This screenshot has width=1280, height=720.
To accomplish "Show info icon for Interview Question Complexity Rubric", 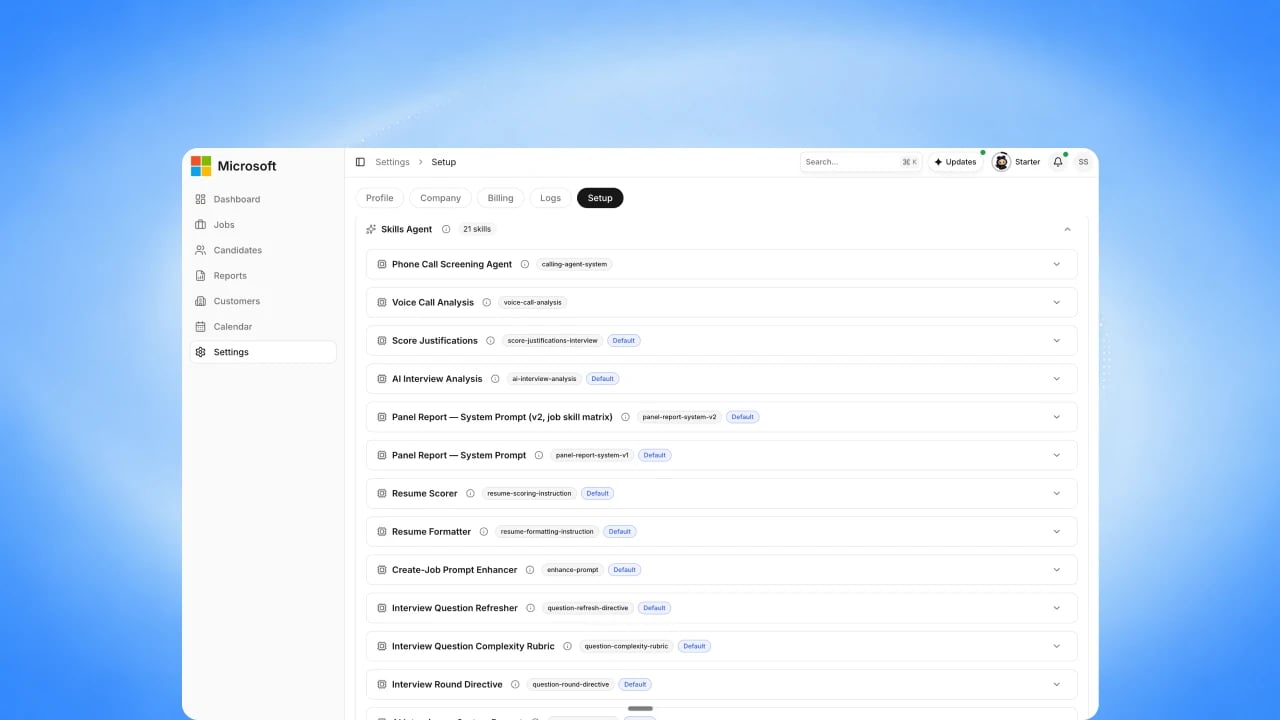I will click(567, 647).
